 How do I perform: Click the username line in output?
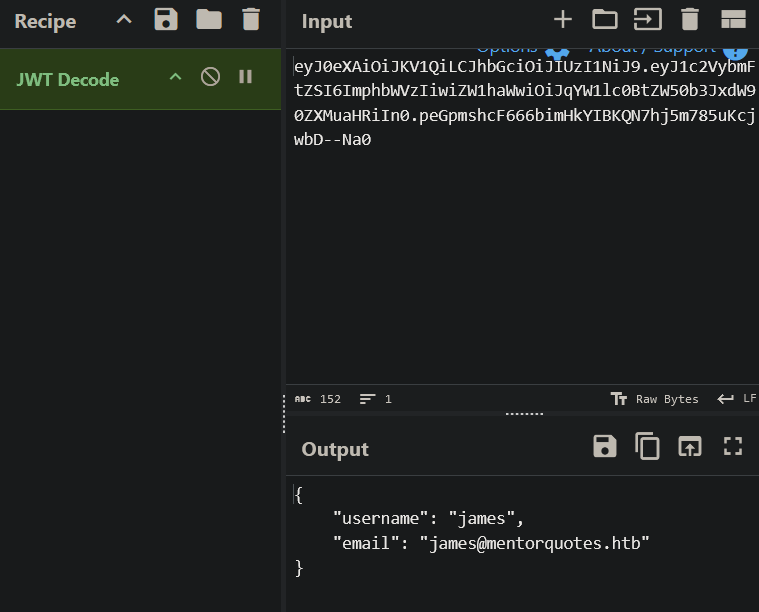pos(428,519)
